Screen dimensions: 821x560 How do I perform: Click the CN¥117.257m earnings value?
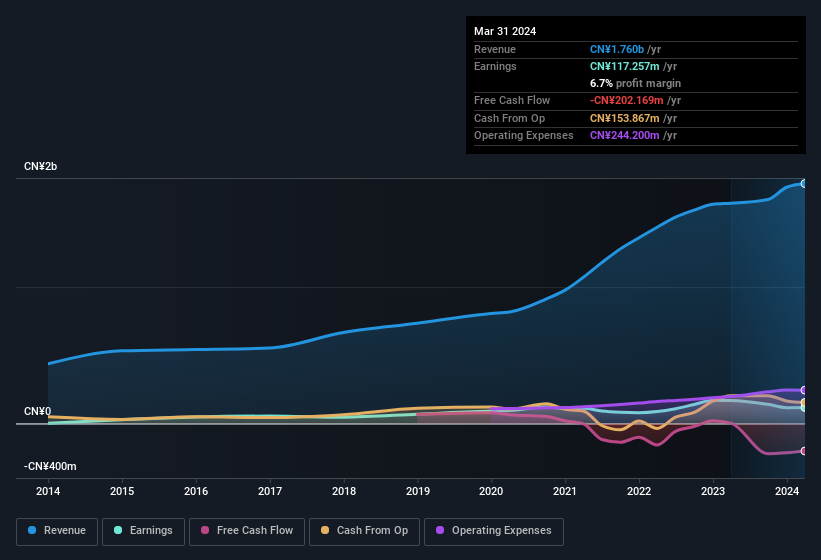[625, 66]
